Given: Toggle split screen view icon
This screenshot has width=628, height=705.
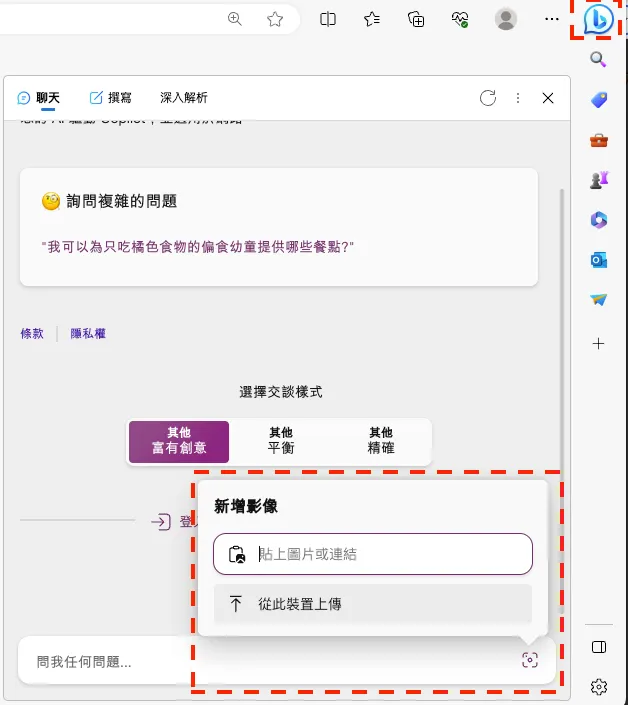Looking at the screenshot, I should click(328, 19).
